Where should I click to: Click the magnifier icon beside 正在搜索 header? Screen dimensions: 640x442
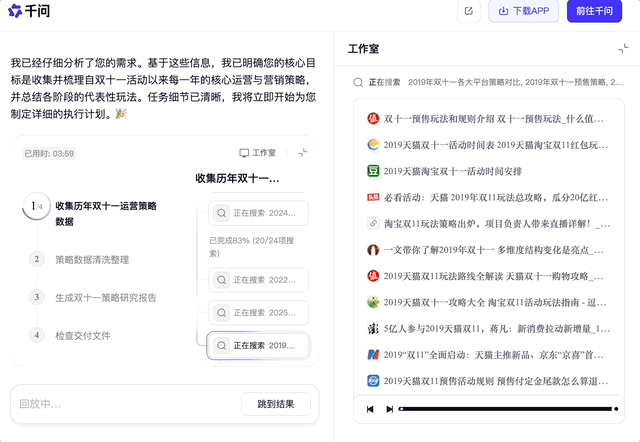click(358, 82)
